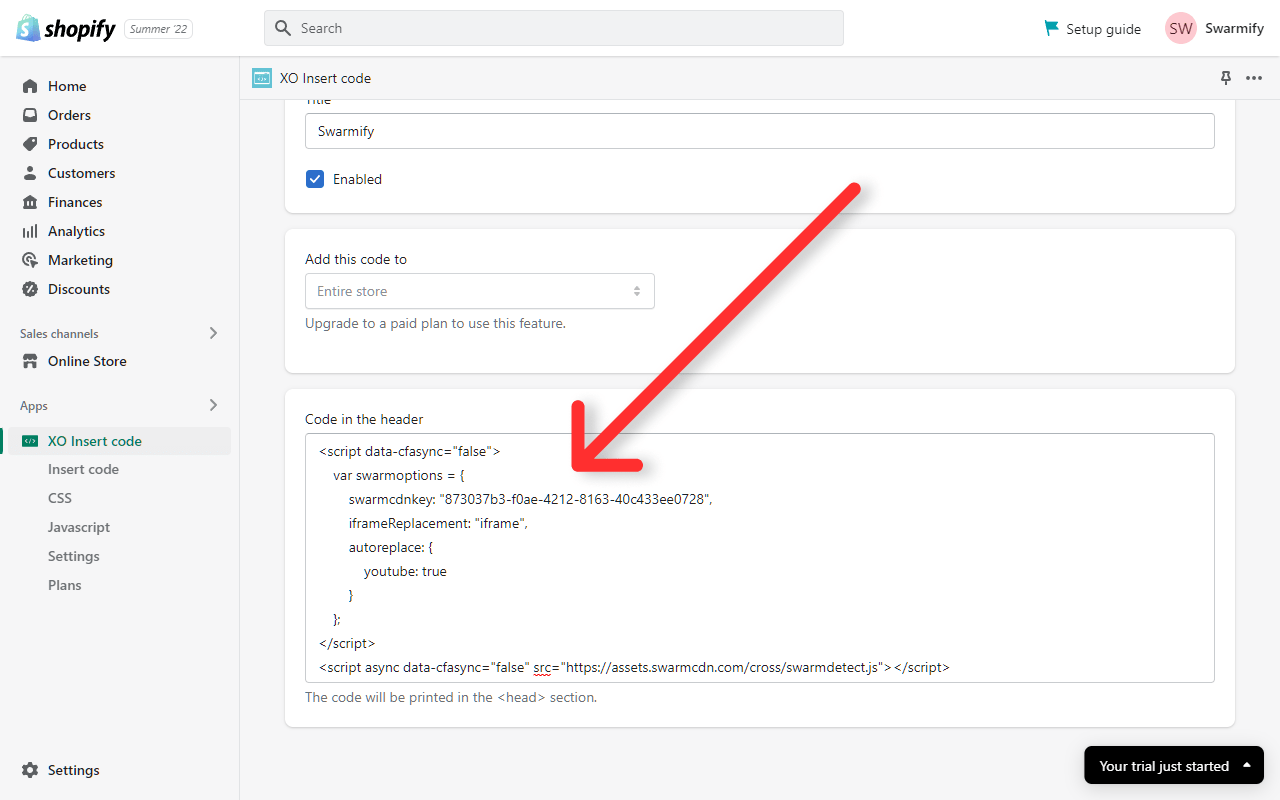Click the Customers person icon

[x=30, y=173]
